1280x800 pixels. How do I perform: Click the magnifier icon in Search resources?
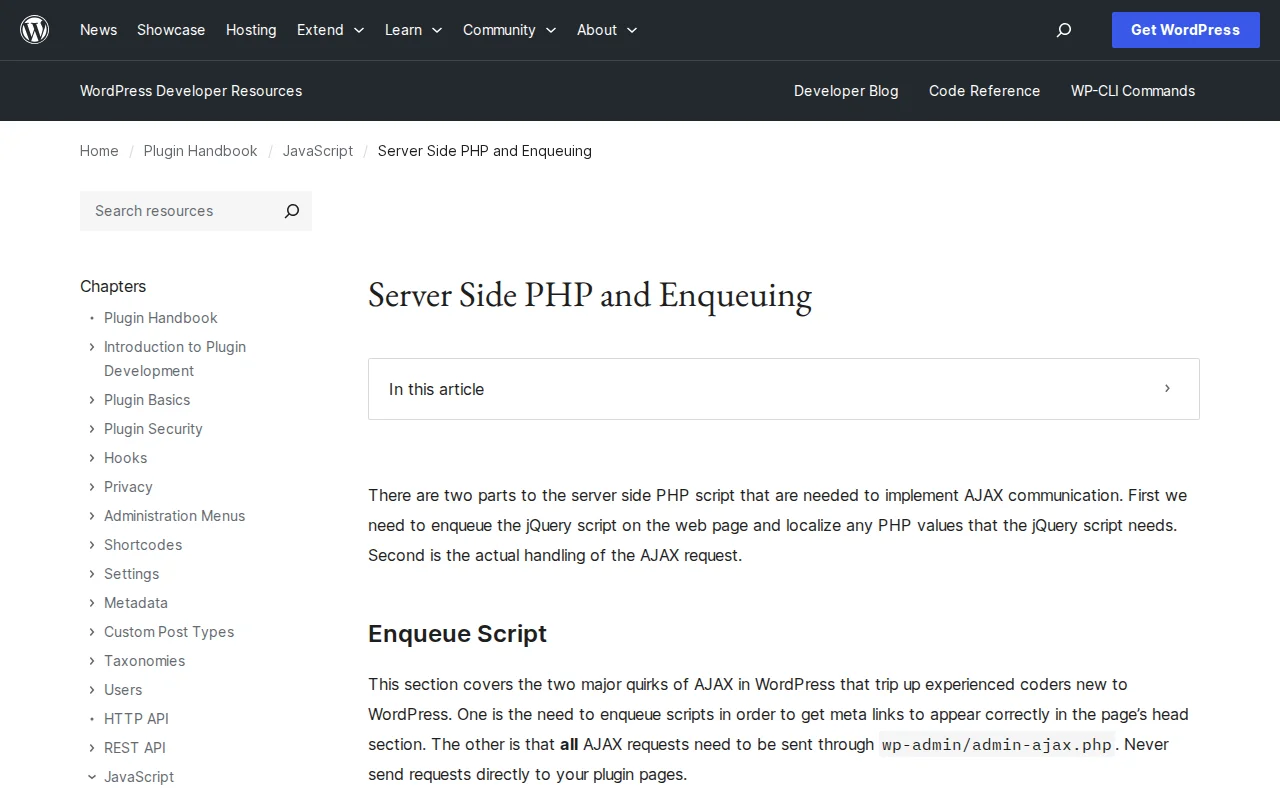coord(291,211)
